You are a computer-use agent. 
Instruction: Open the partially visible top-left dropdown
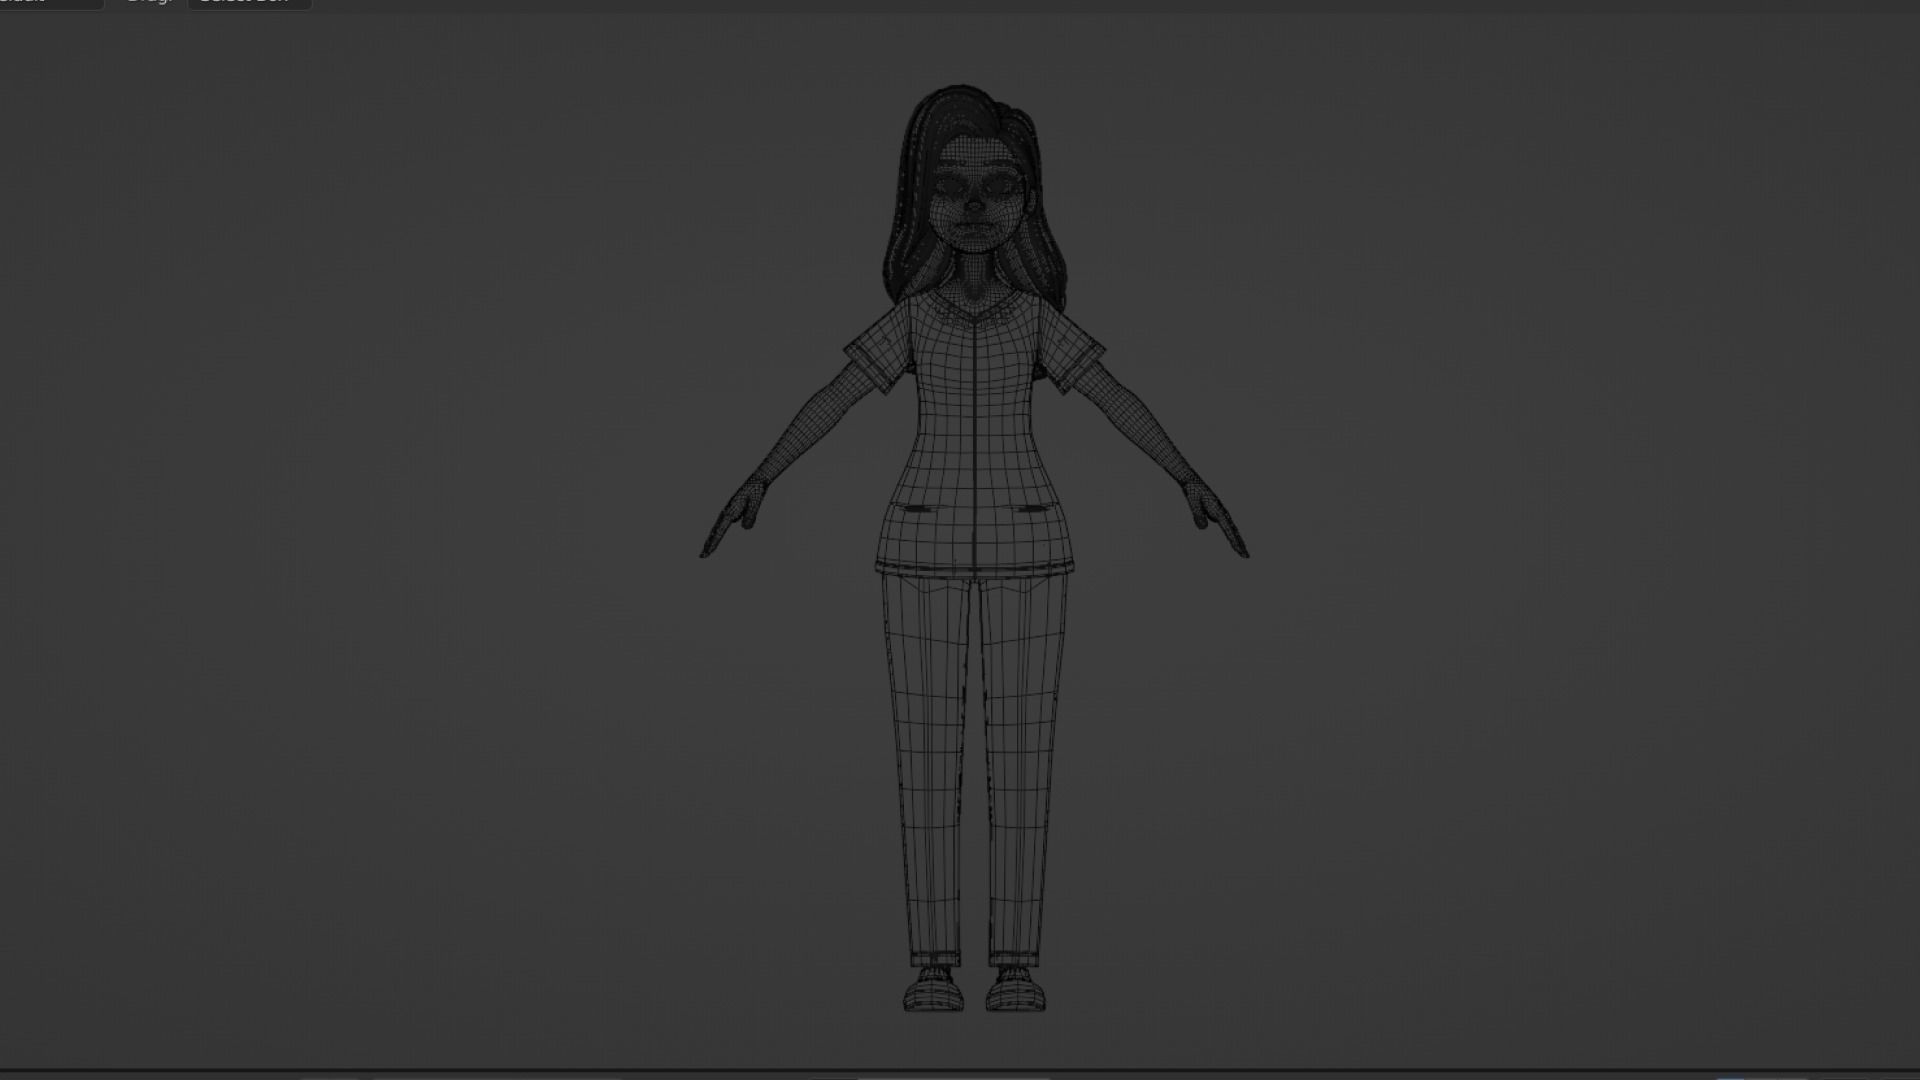click(50, 3)
